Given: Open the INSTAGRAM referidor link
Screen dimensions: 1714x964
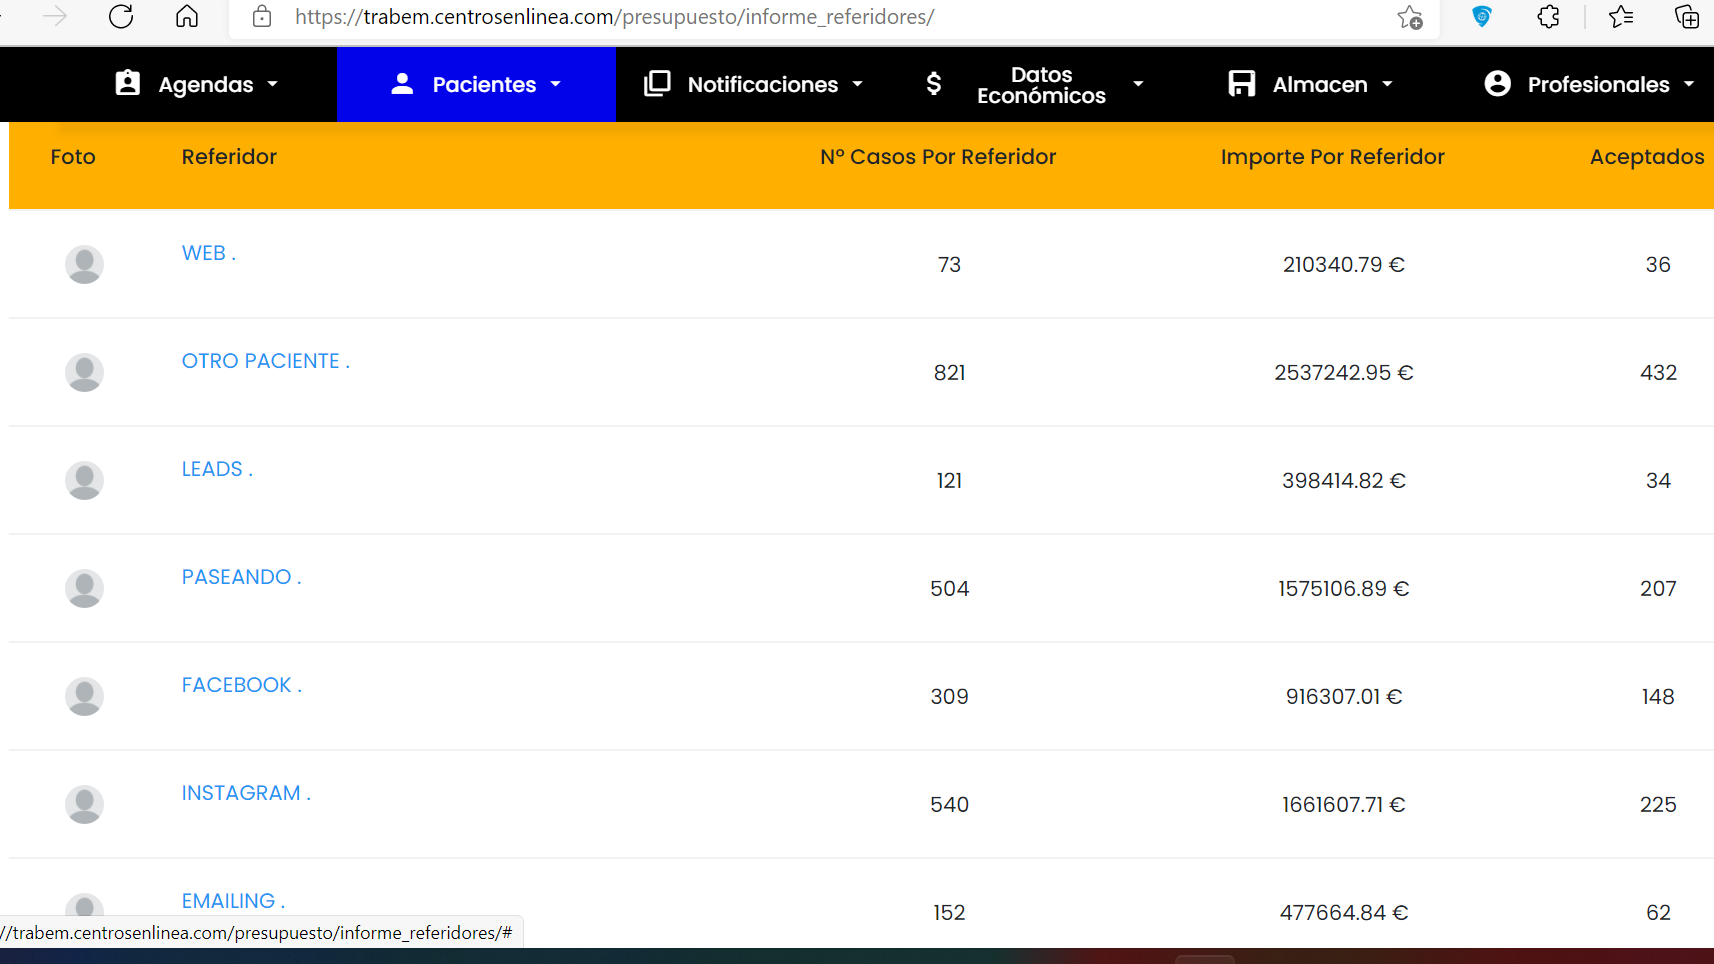Looking at the screenshot, I should [245, 793].
